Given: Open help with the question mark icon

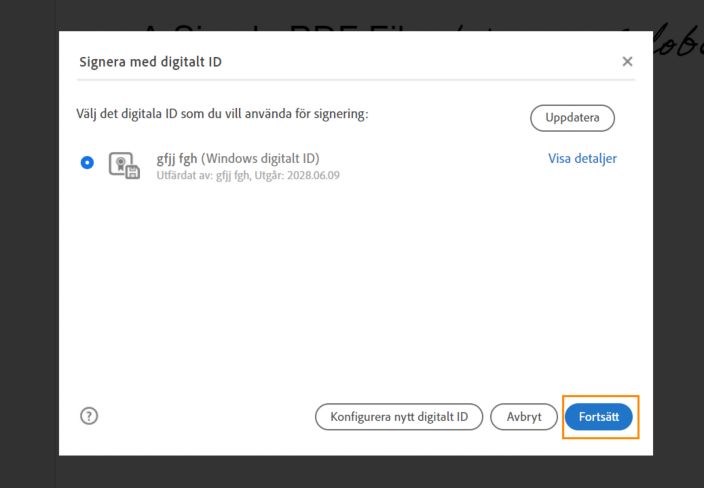Looking at the screenshot, I should pyautogui.click(x=89, y=416).
